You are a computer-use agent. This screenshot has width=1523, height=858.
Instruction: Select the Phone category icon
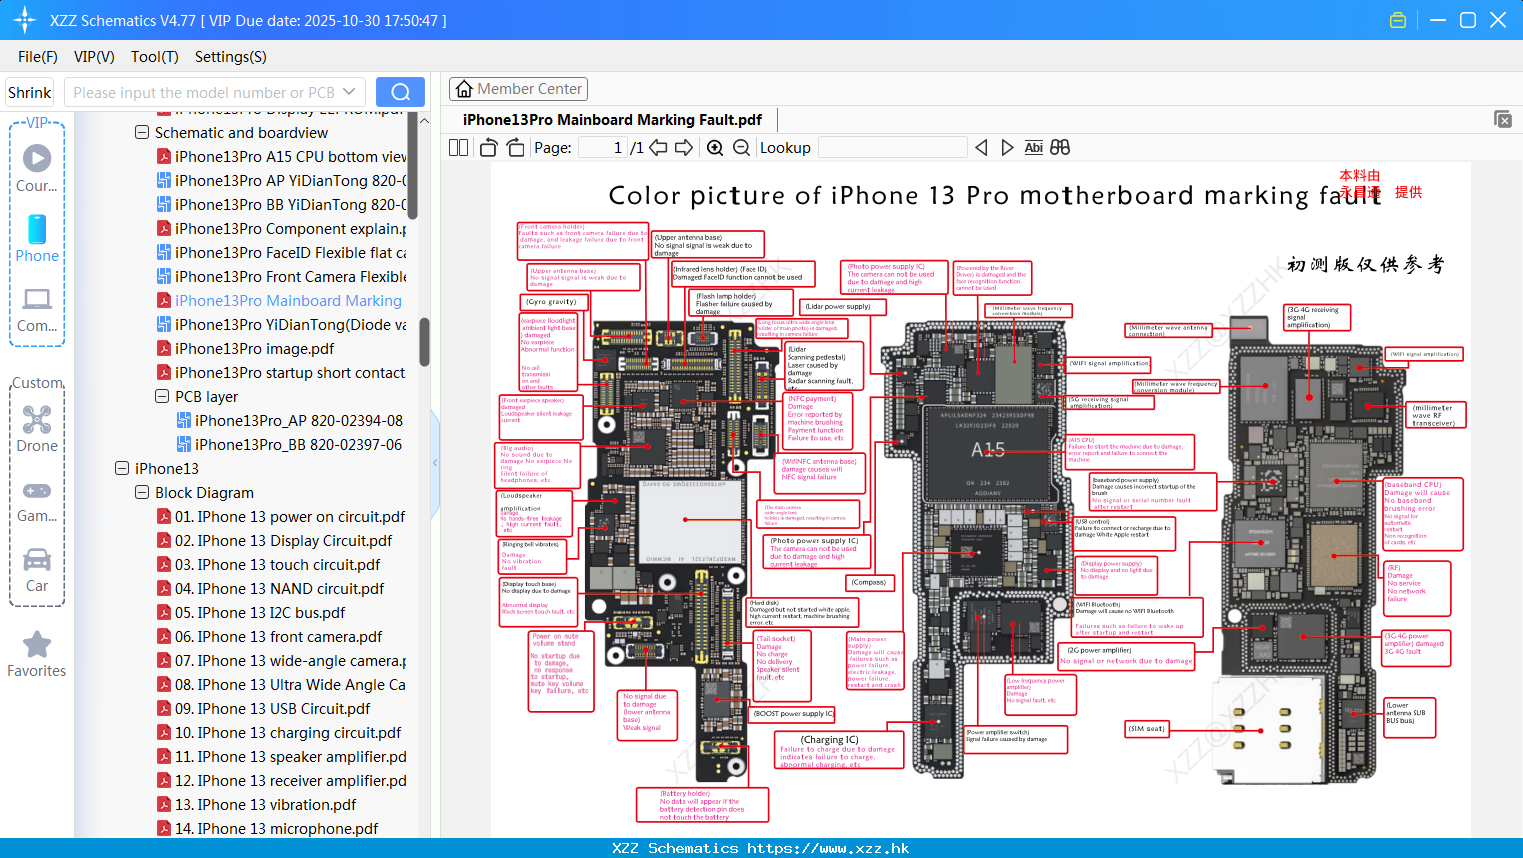pyautogui.click(x=37, y=238)
